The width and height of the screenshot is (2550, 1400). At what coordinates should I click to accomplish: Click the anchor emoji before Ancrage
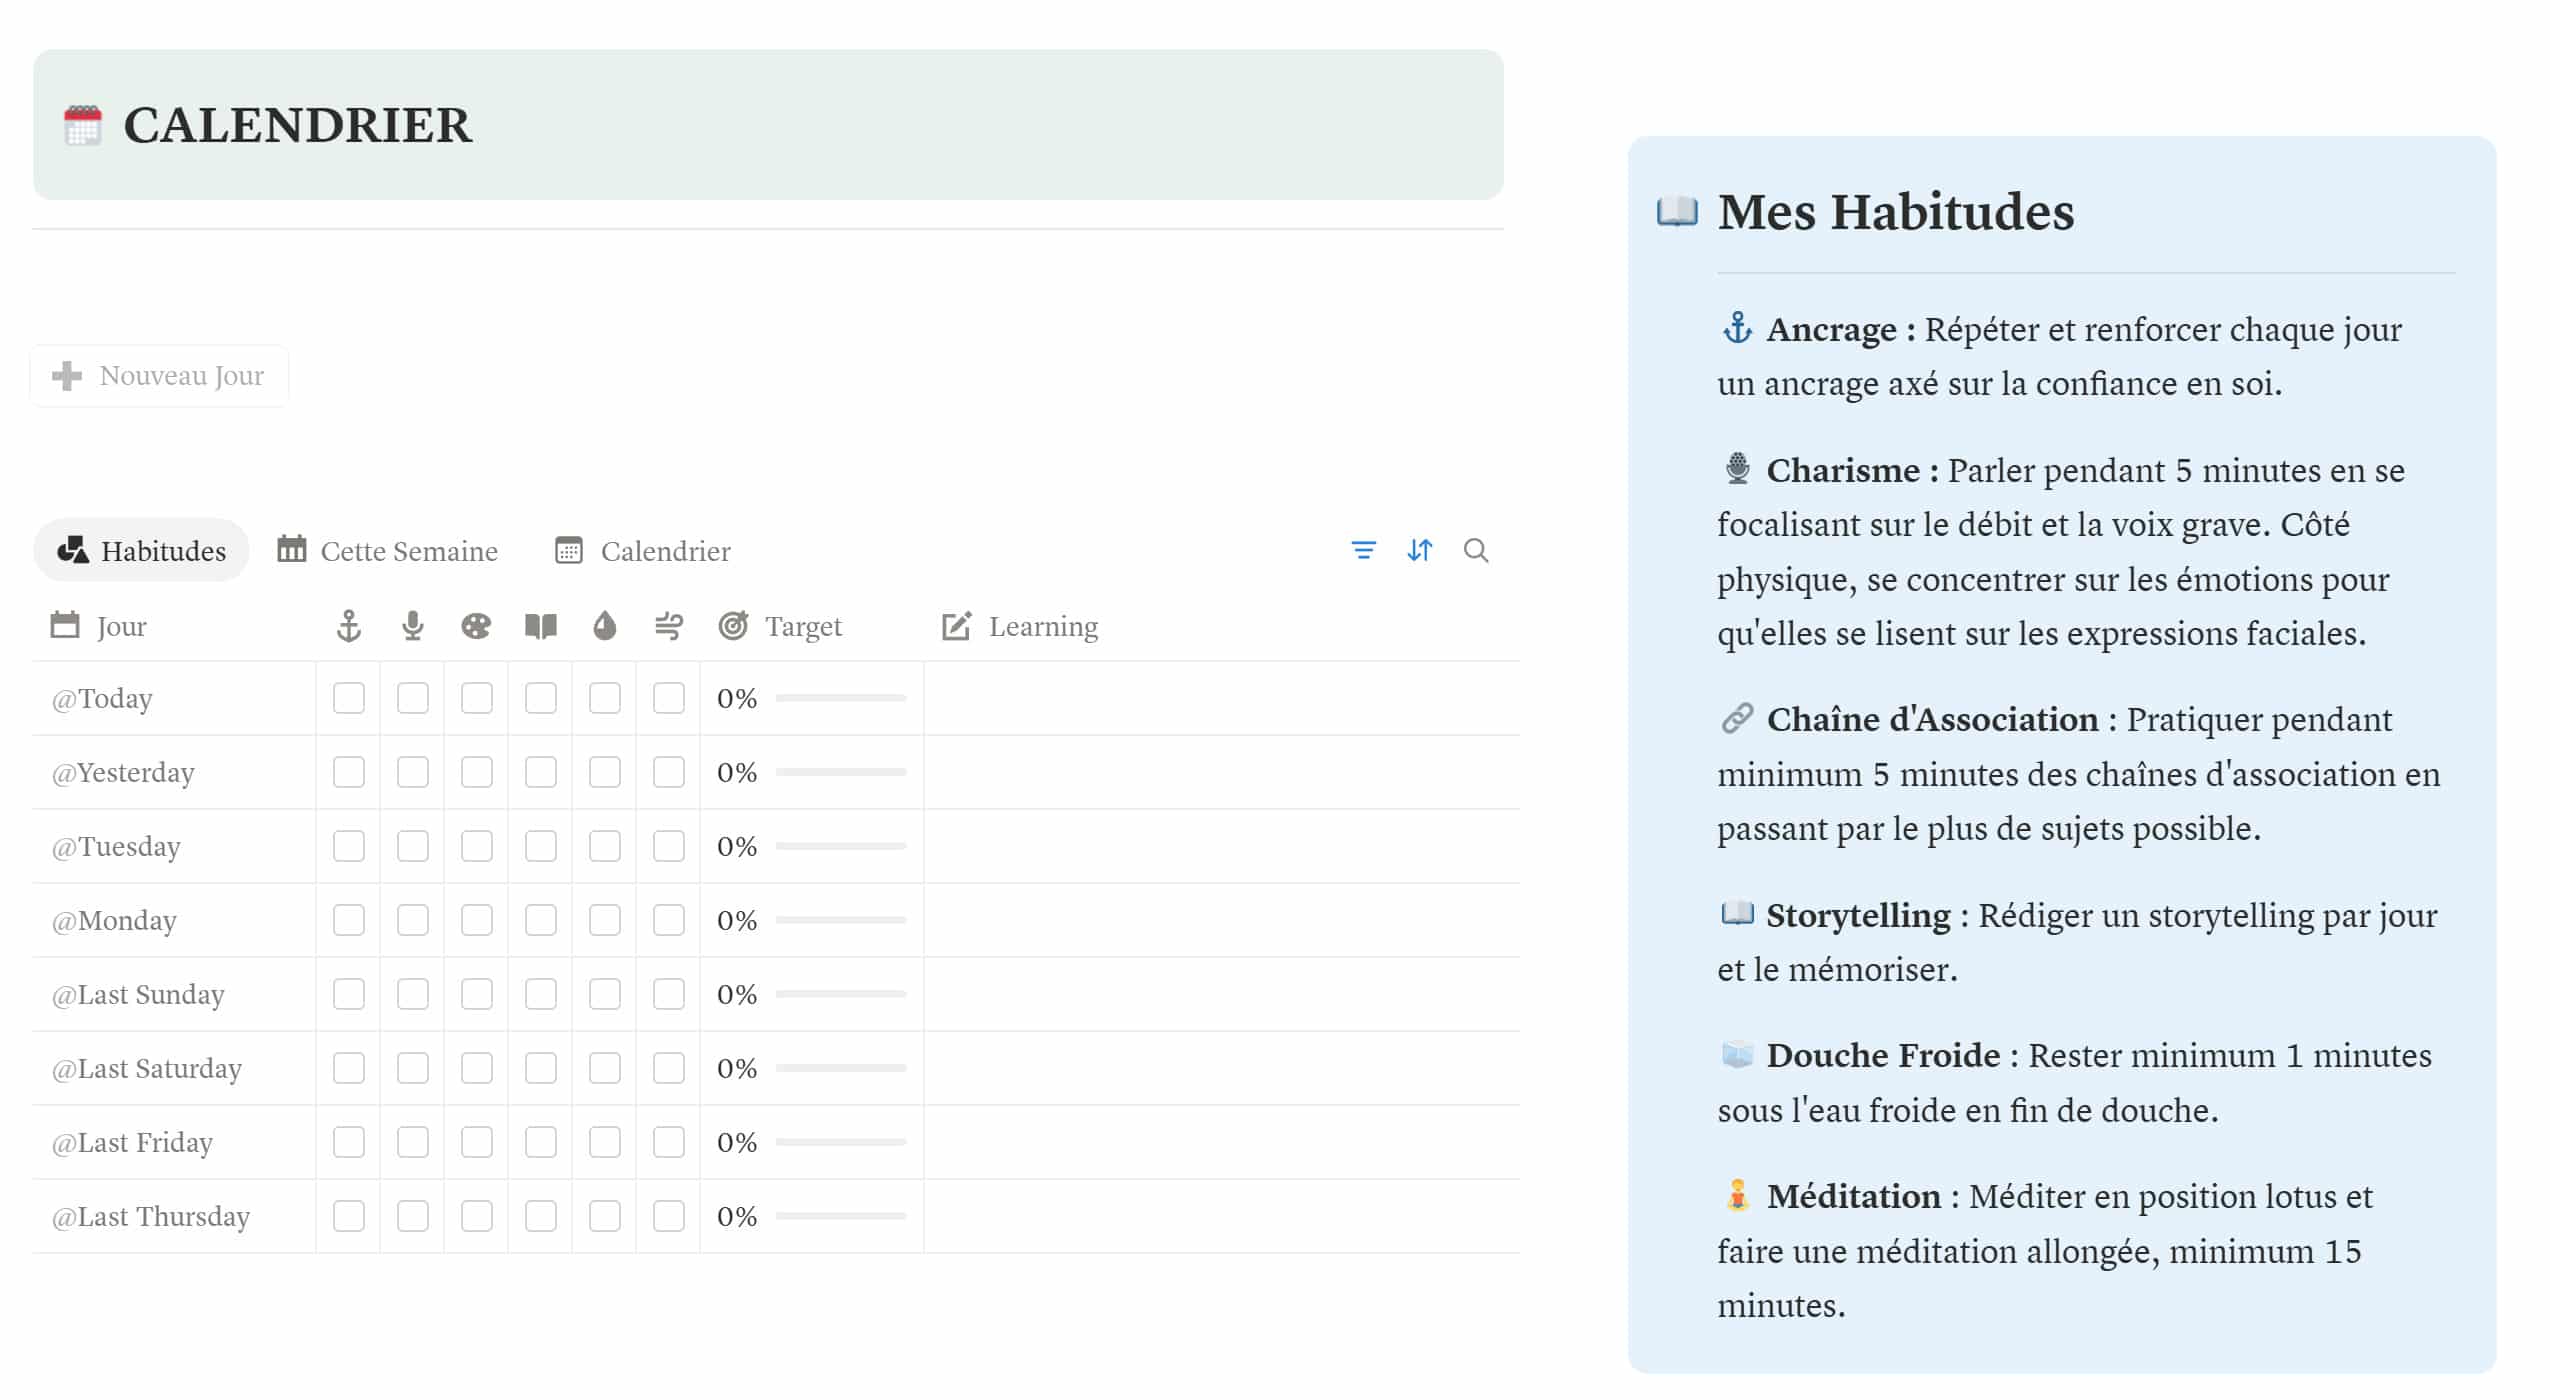click(1737, 328)
